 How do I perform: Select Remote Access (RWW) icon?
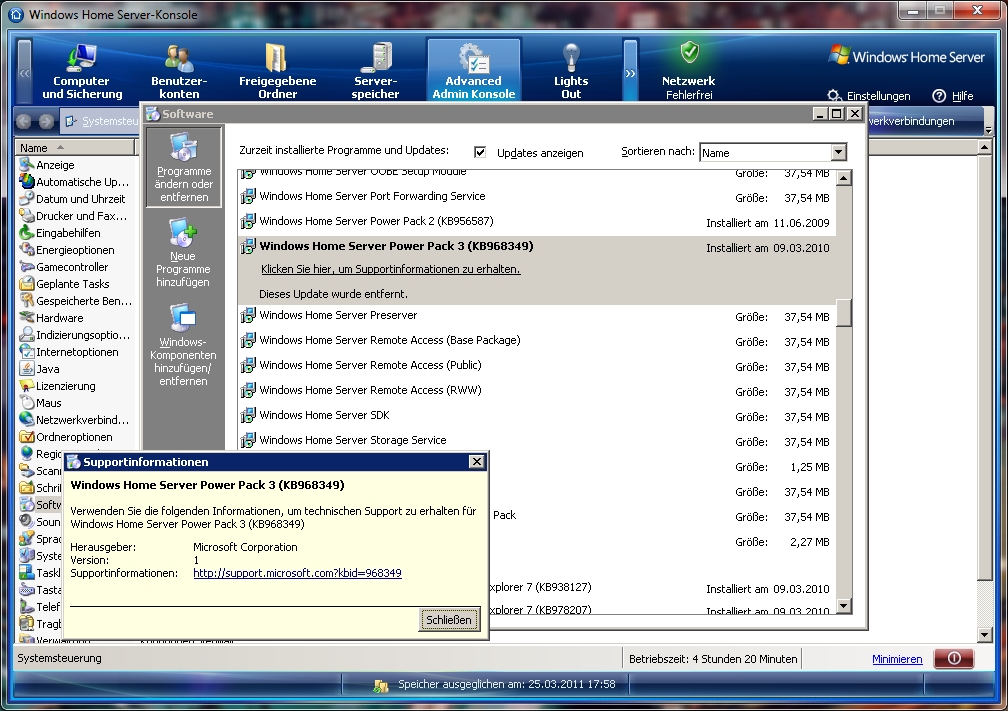pyautogui.click(x=248, y=391)
